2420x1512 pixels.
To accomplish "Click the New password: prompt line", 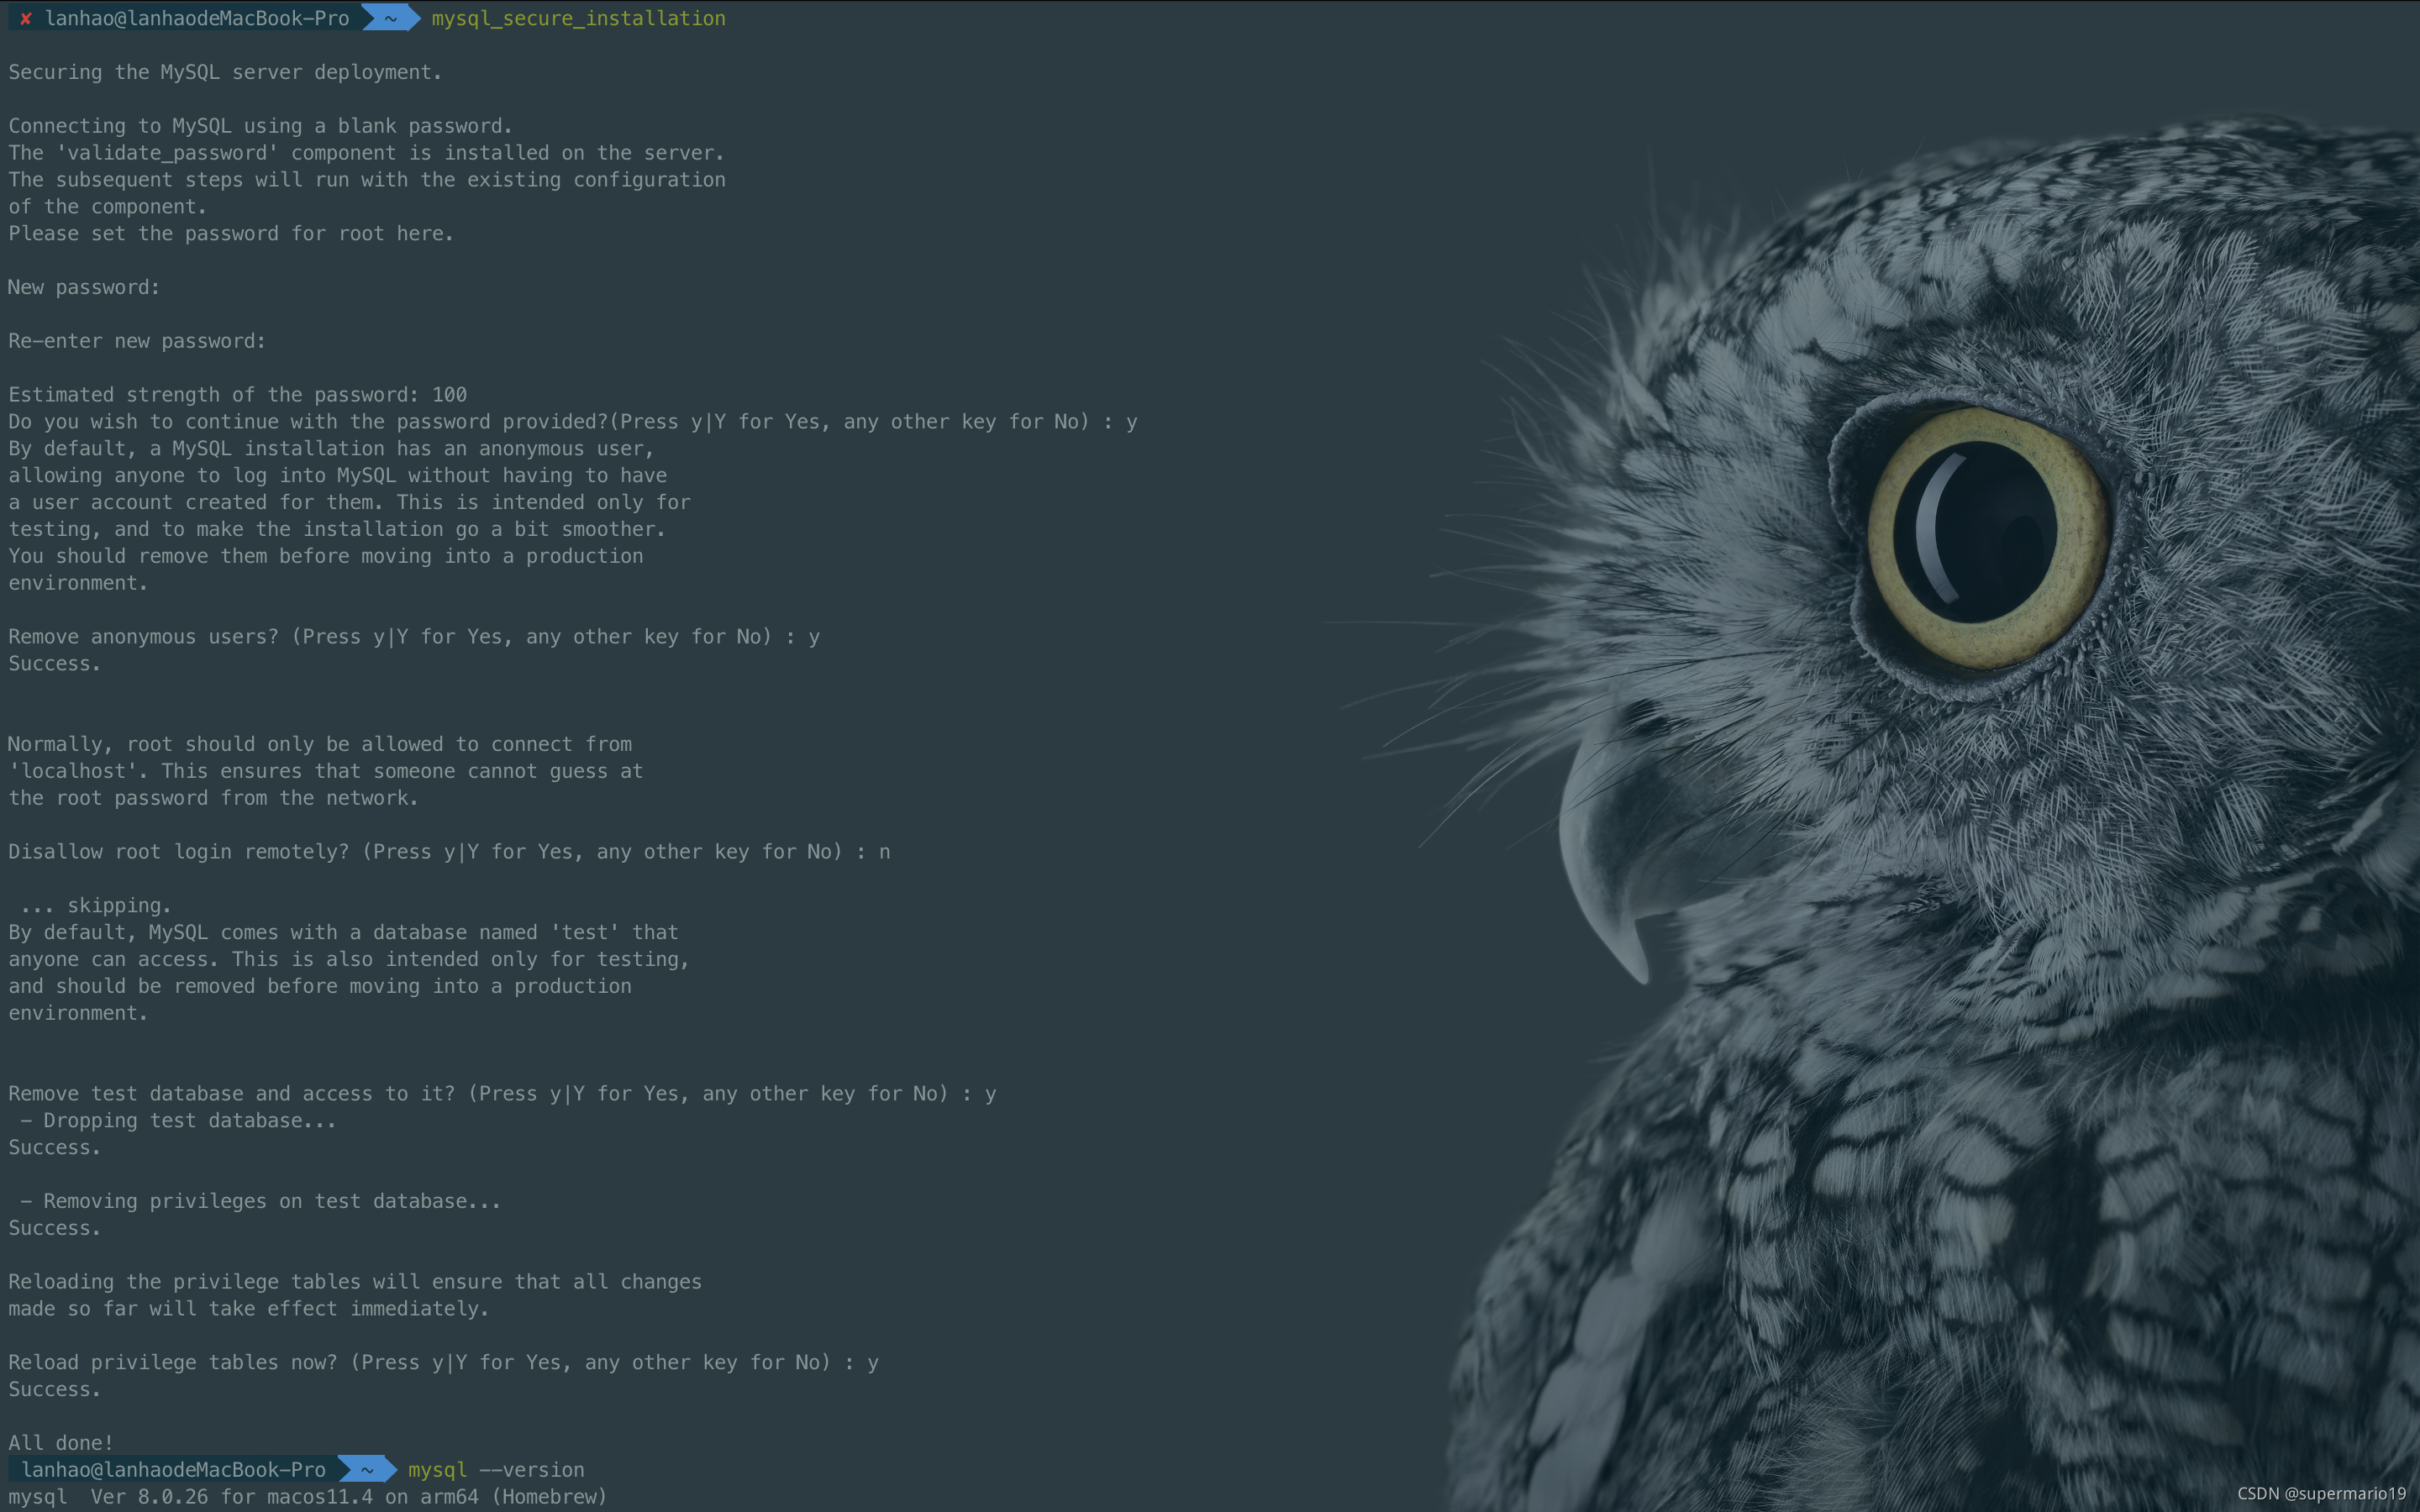I will pos(84,287).
